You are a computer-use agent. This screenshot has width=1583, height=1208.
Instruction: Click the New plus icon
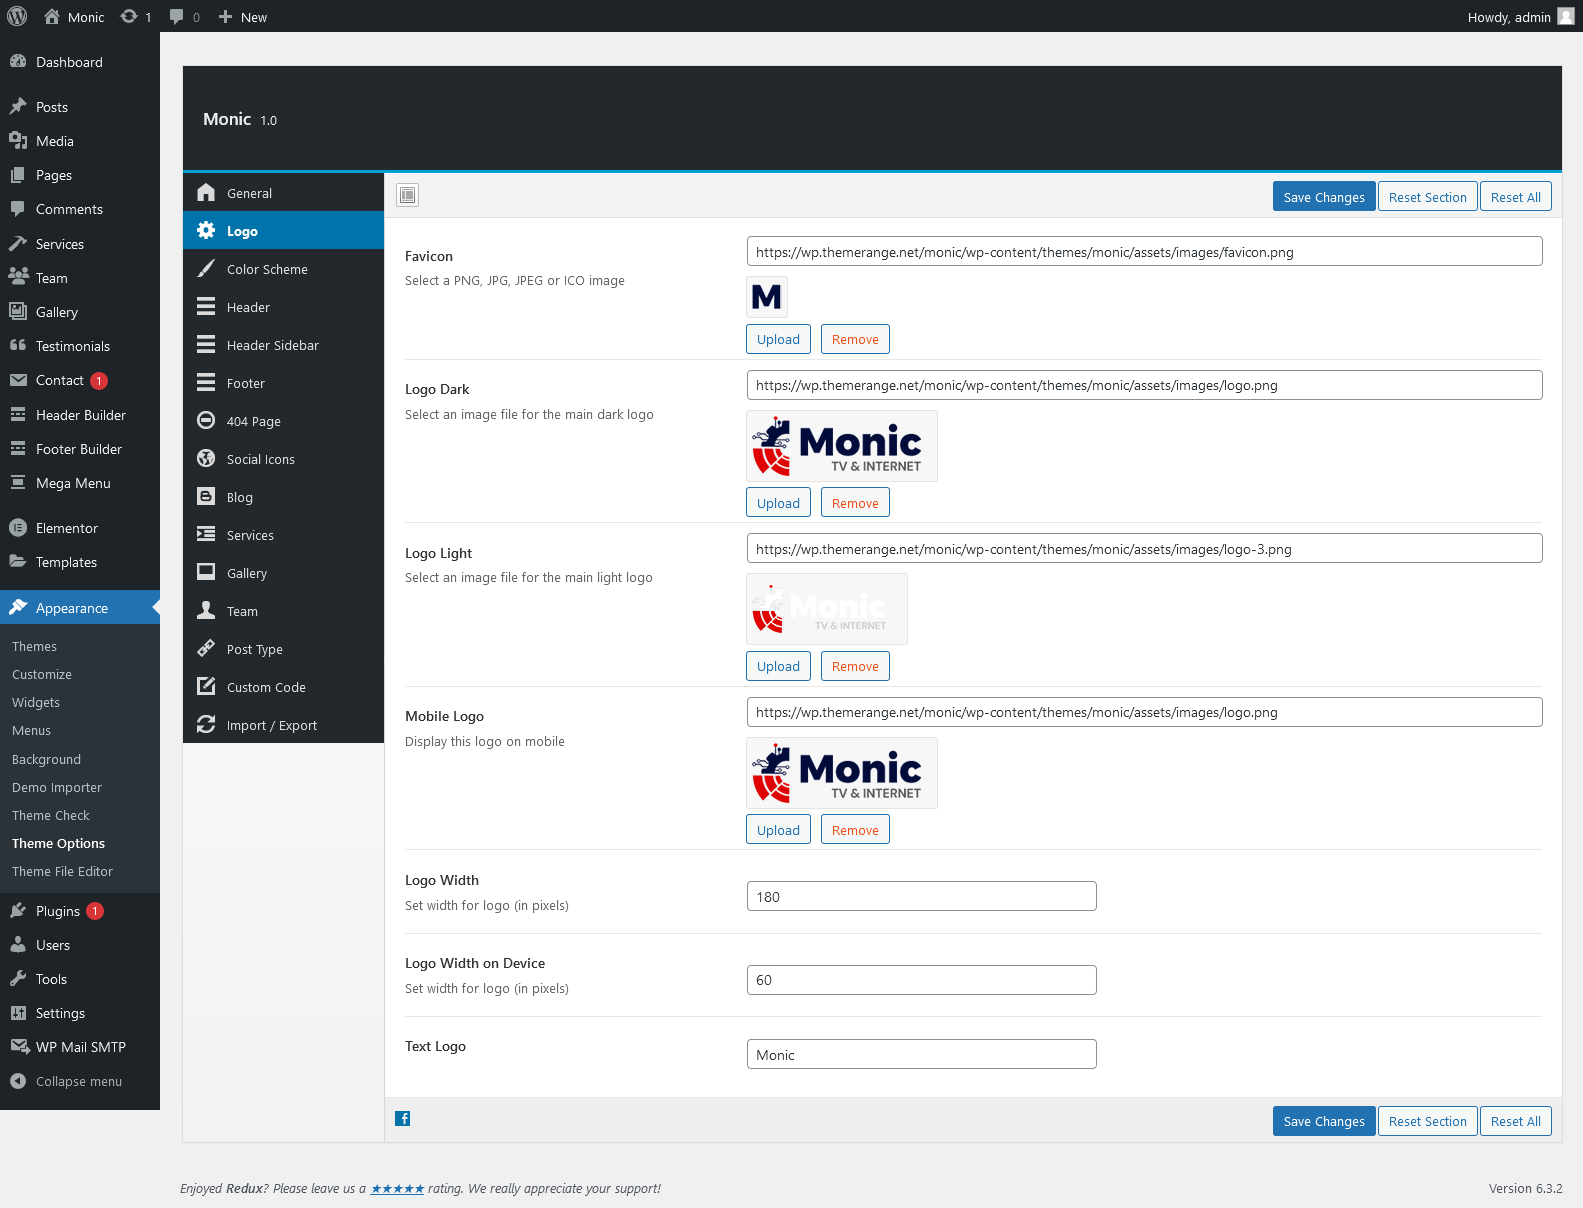coord(225,17)
